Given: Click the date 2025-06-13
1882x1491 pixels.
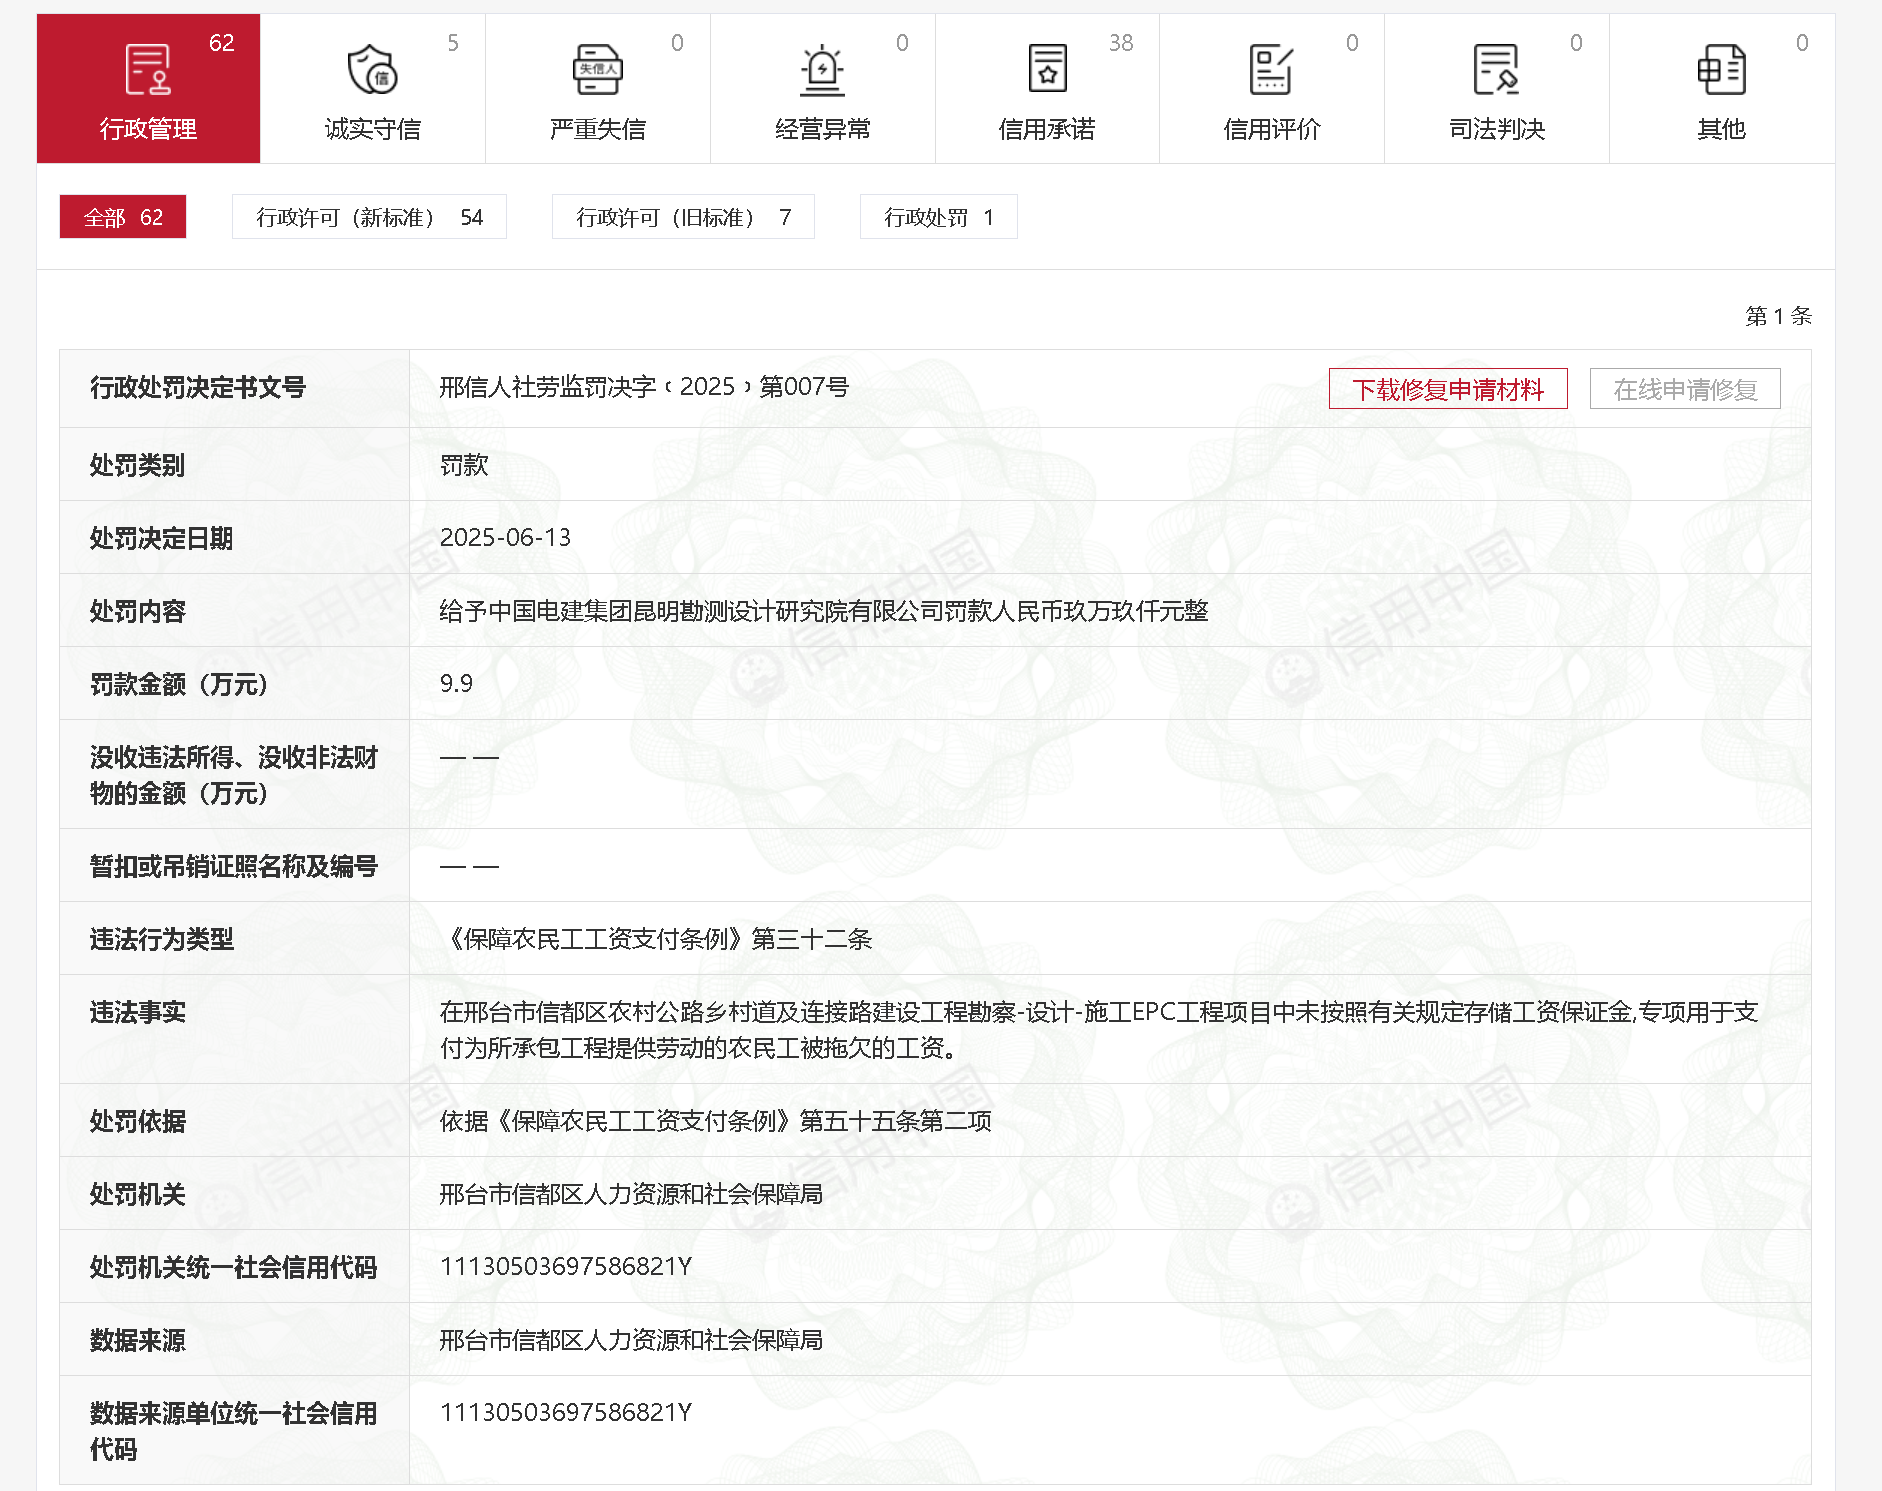Looking at the screenshot, I should tap(505, 538).
